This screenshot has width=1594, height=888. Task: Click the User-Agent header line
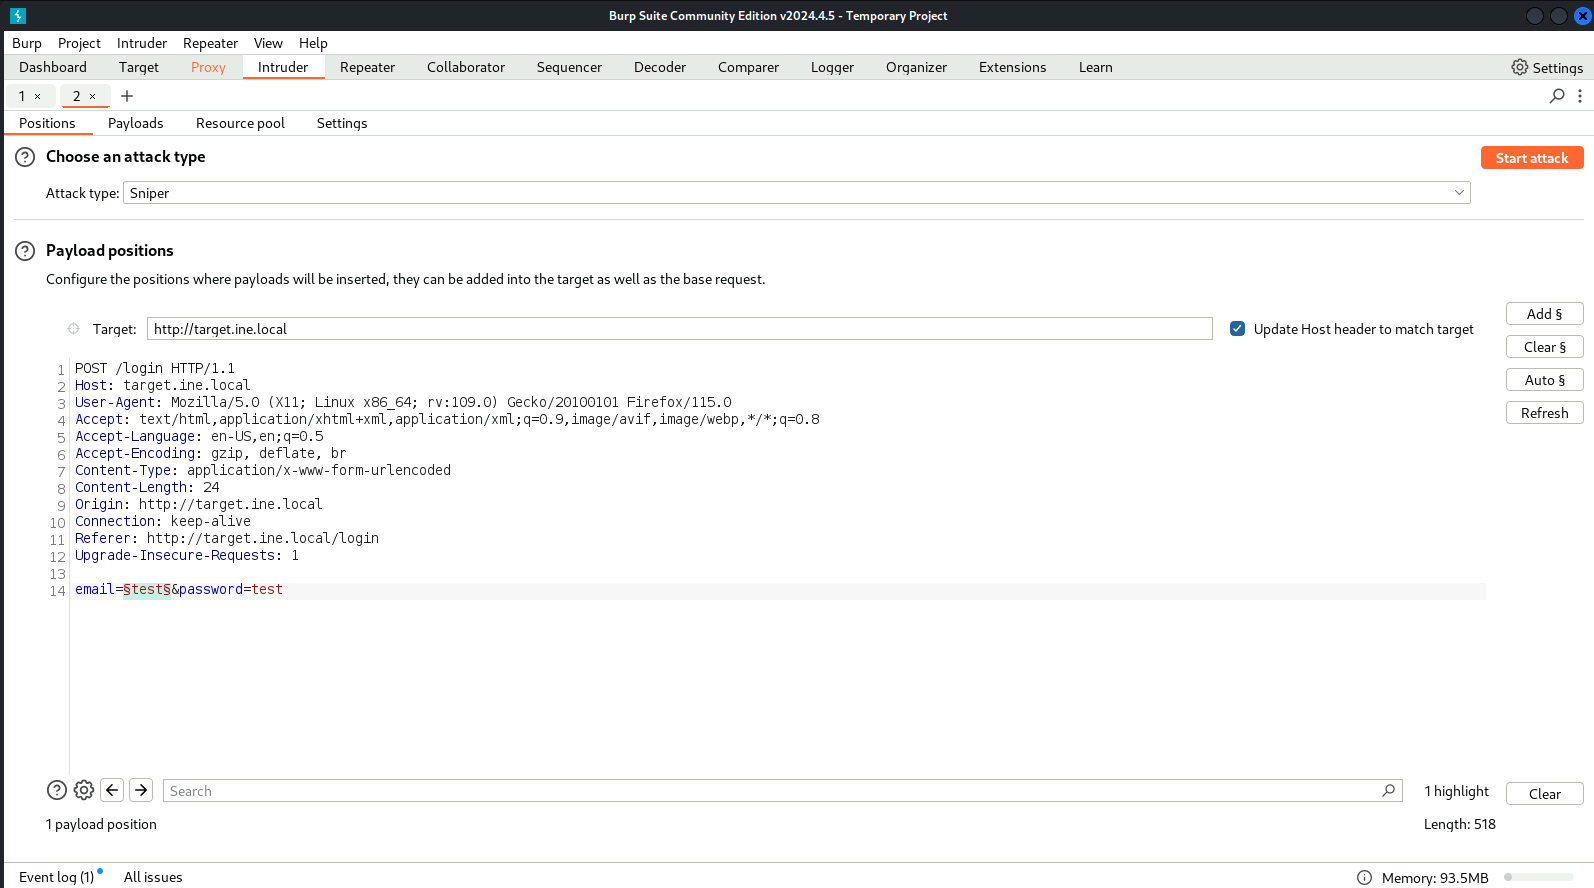click(403, 403)
